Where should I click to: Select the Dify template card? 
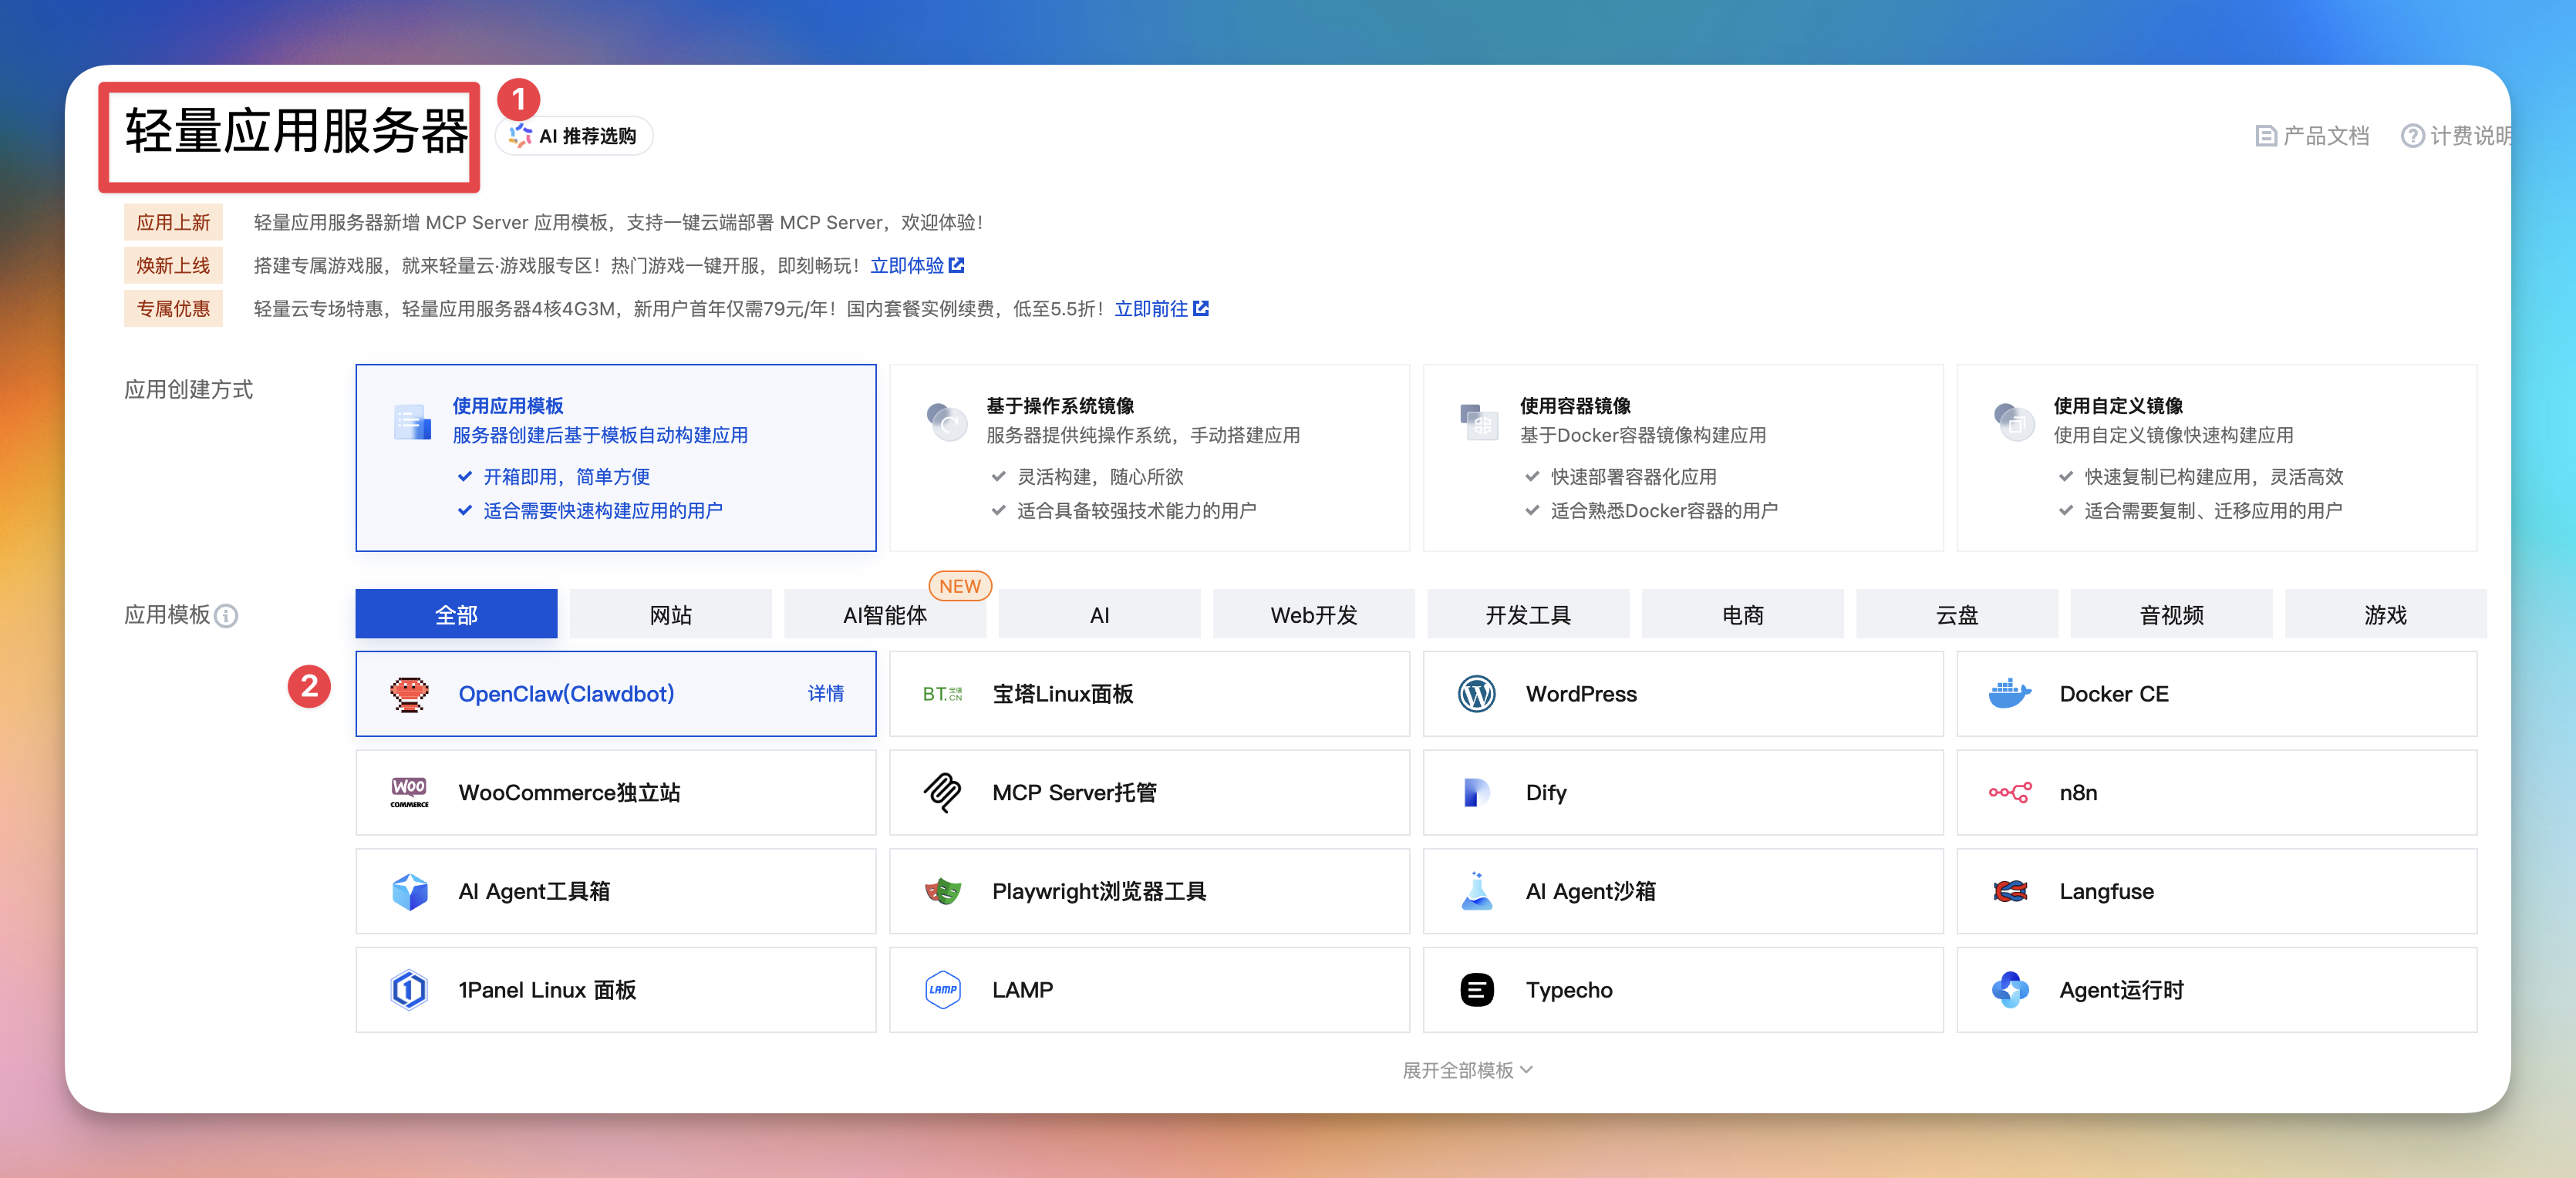1682,792
